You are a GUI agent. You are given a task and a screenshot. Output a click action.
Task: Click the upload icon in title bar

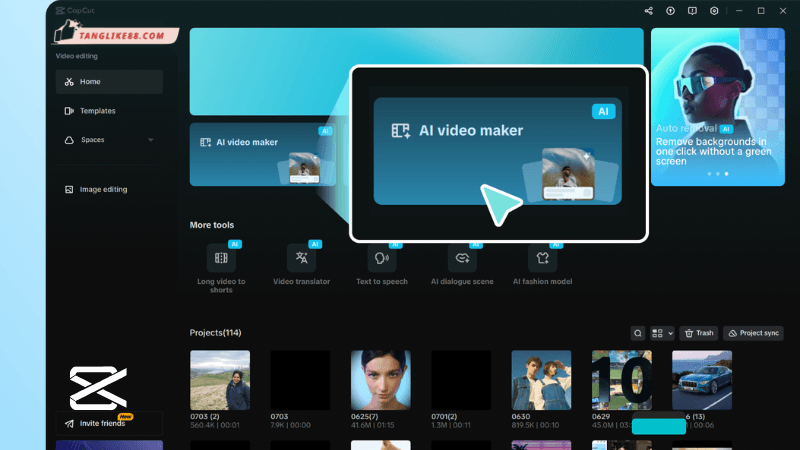[x=670, y=11]
